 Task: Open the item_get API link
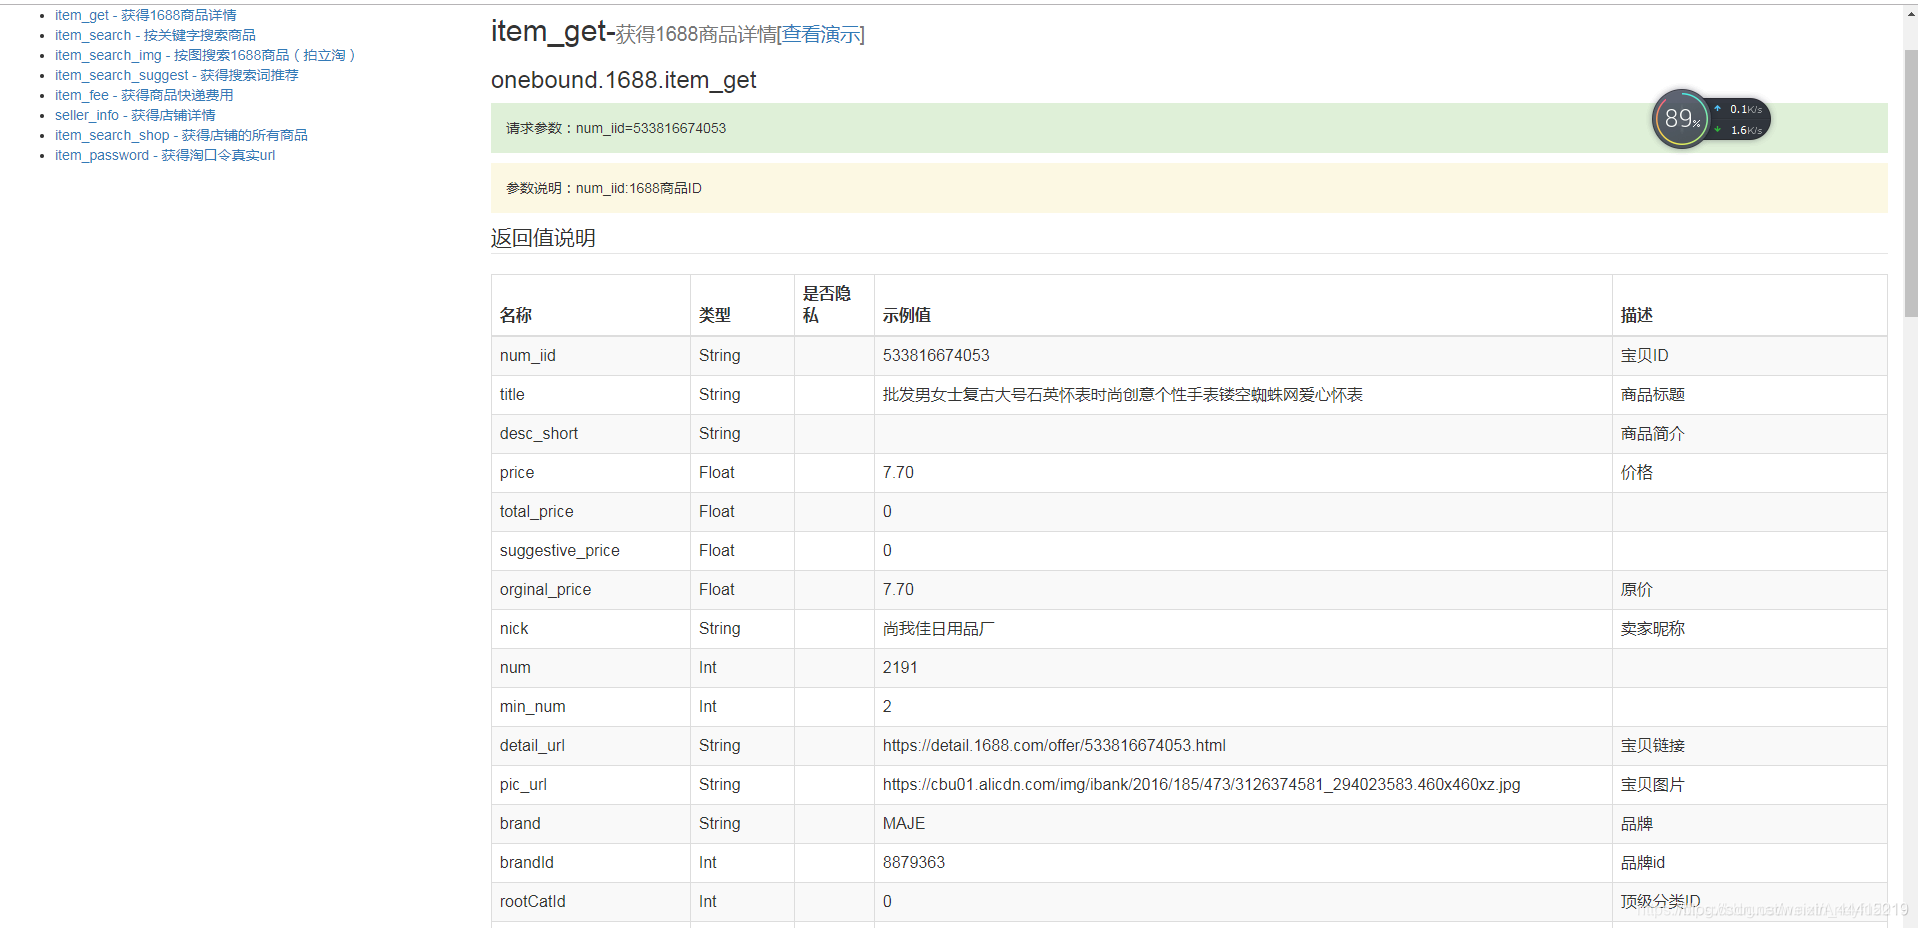click(146, 15)
